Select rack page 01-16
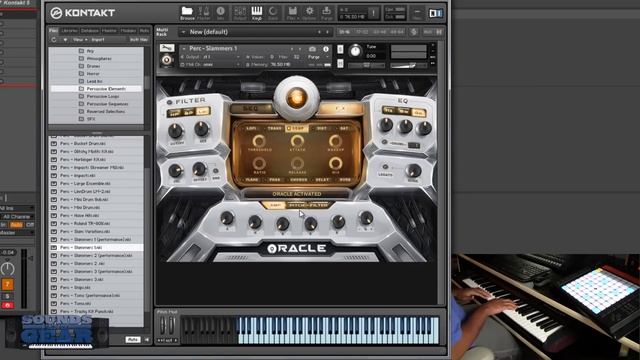This screenshot has width=640, height=360. coord(344,32)
